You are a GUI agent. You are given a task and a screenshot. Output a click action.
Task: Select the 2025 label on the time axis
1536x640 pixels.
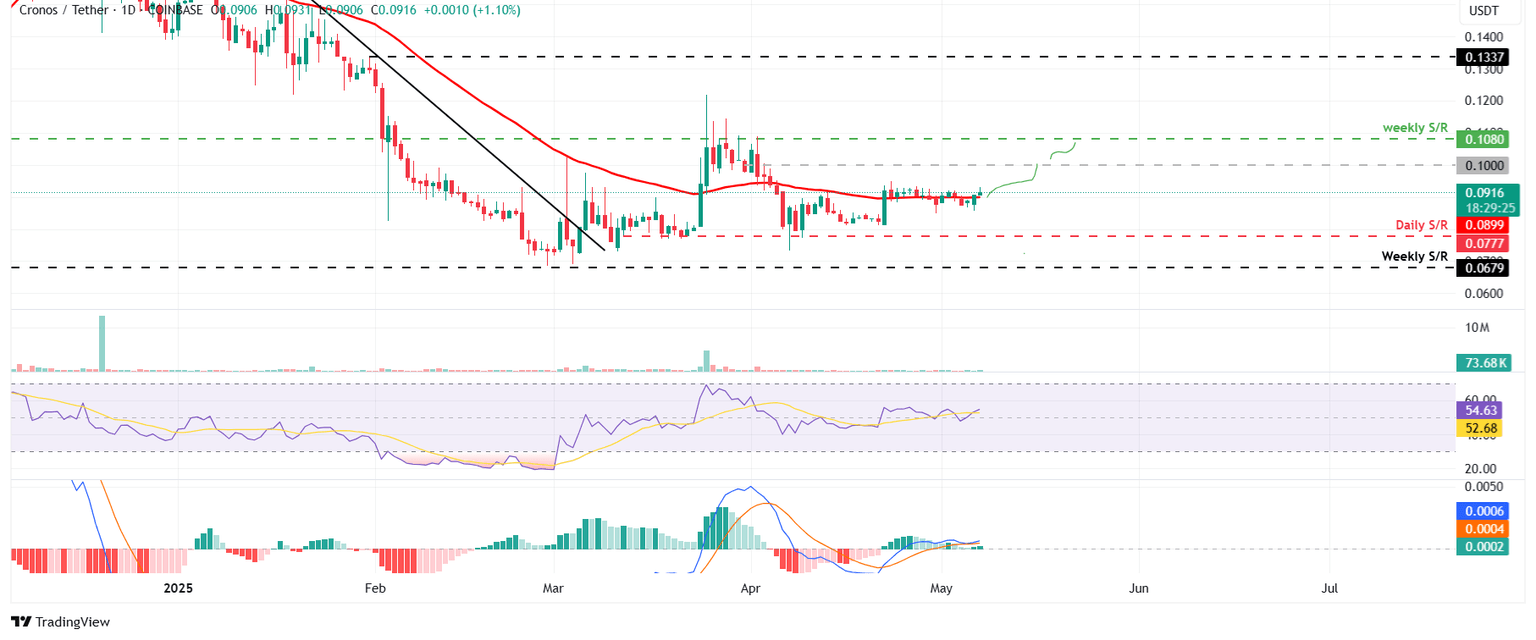[178, 589]
